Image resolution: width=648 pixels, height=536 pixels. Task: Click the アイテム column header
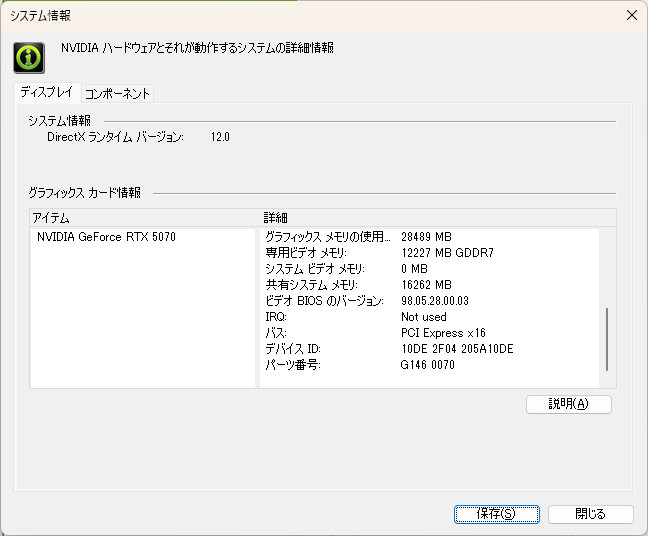click(x=143, y=218)
